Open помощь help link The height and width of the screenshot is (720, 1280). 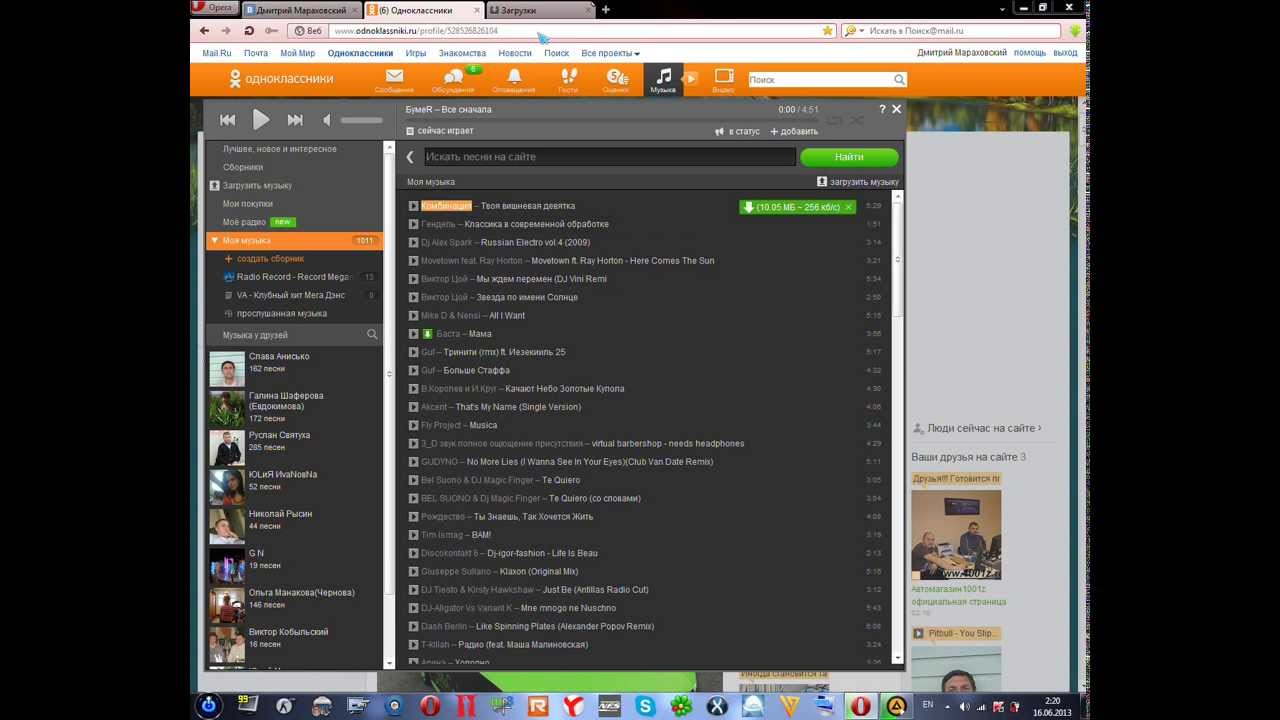[1030, 53]
